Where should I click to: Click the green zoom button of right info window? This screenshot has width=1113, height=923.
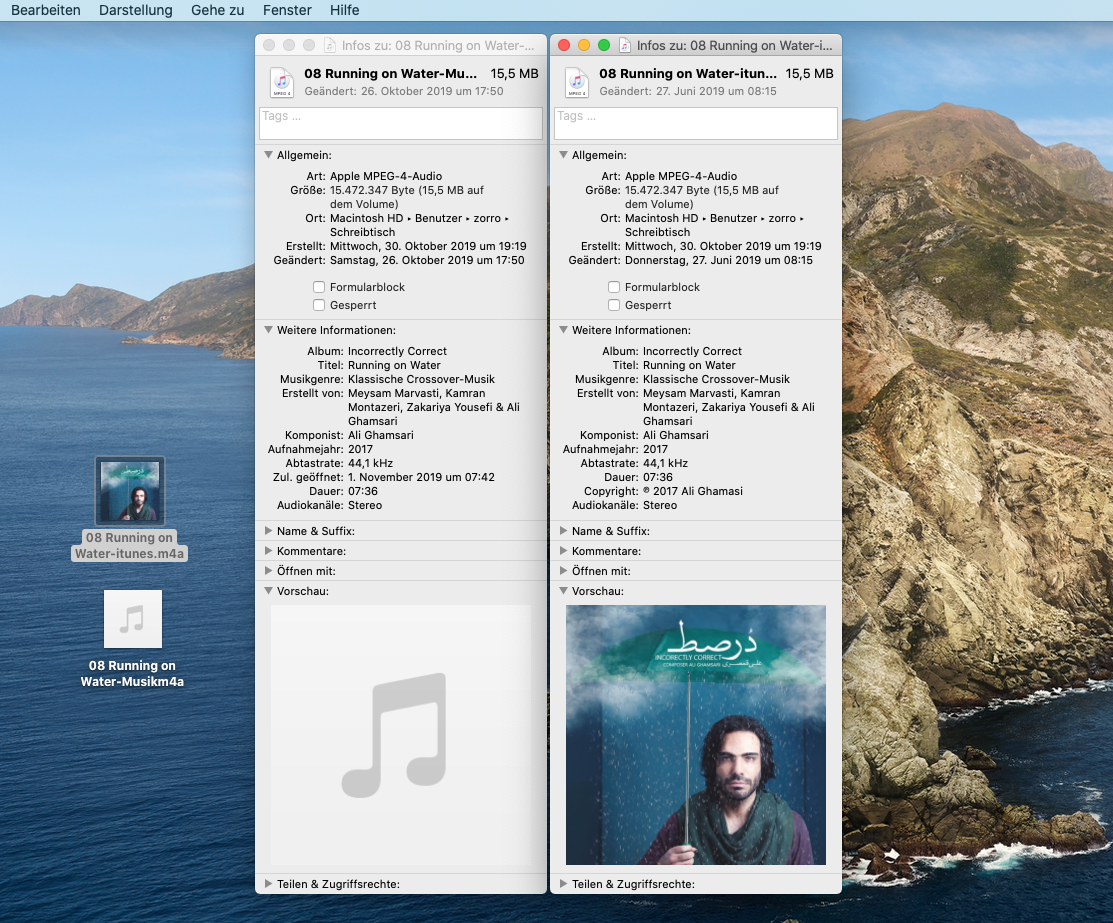603,45
